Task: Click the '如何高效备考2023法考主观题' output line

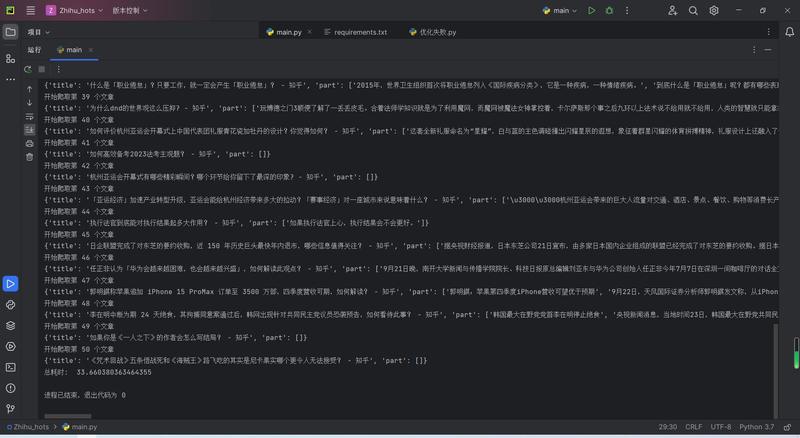Action: [157, 154]
